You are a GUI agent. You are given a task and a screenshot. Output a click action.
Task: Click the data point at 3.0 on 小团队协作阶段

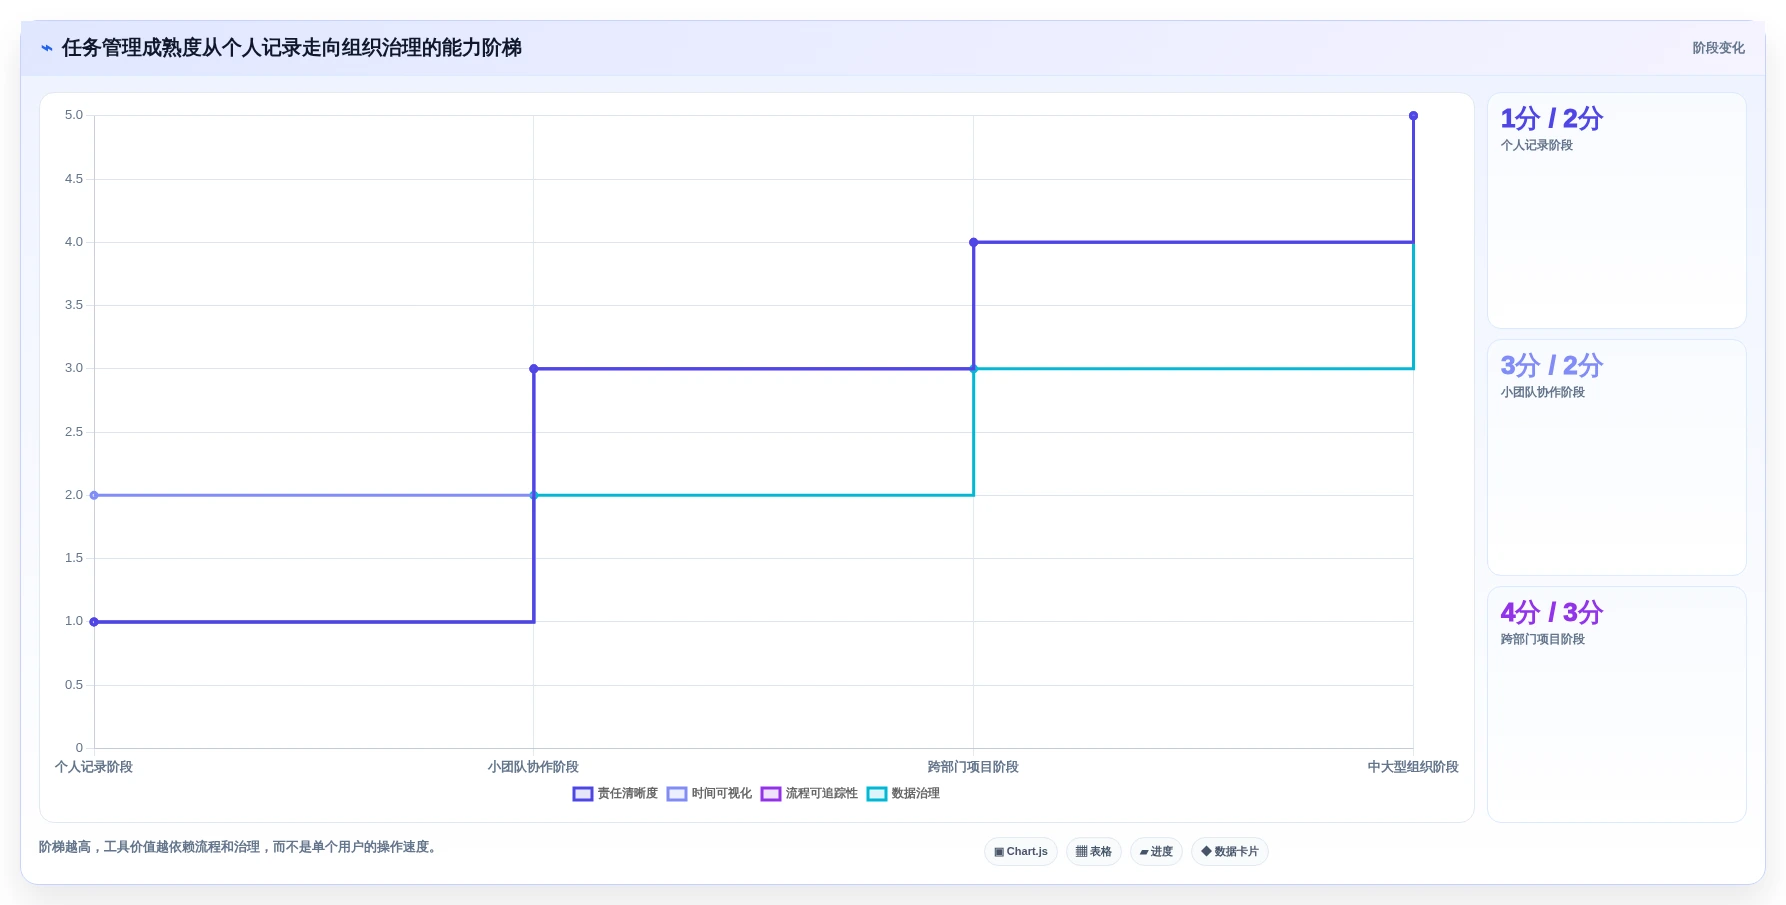coord(533,369)
